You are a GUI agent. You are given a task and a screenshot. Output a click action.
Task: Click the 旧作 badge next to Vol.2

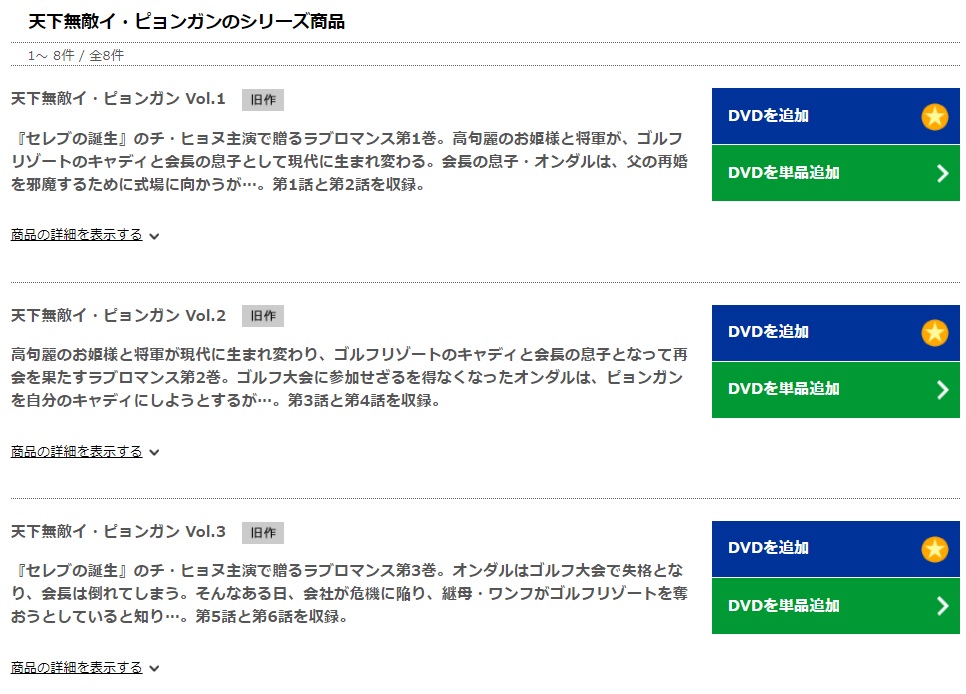click(x=263, y=316)
